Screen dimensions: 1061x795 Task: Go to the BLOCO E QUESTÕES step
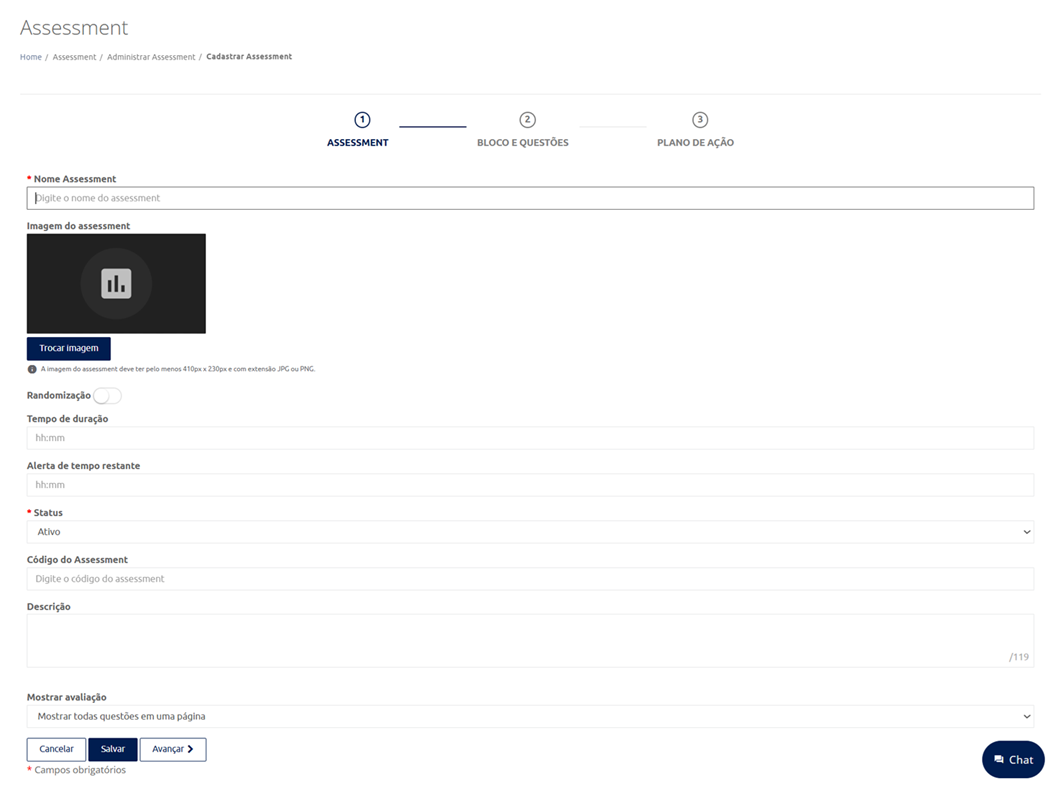click(x=522, y=143)
